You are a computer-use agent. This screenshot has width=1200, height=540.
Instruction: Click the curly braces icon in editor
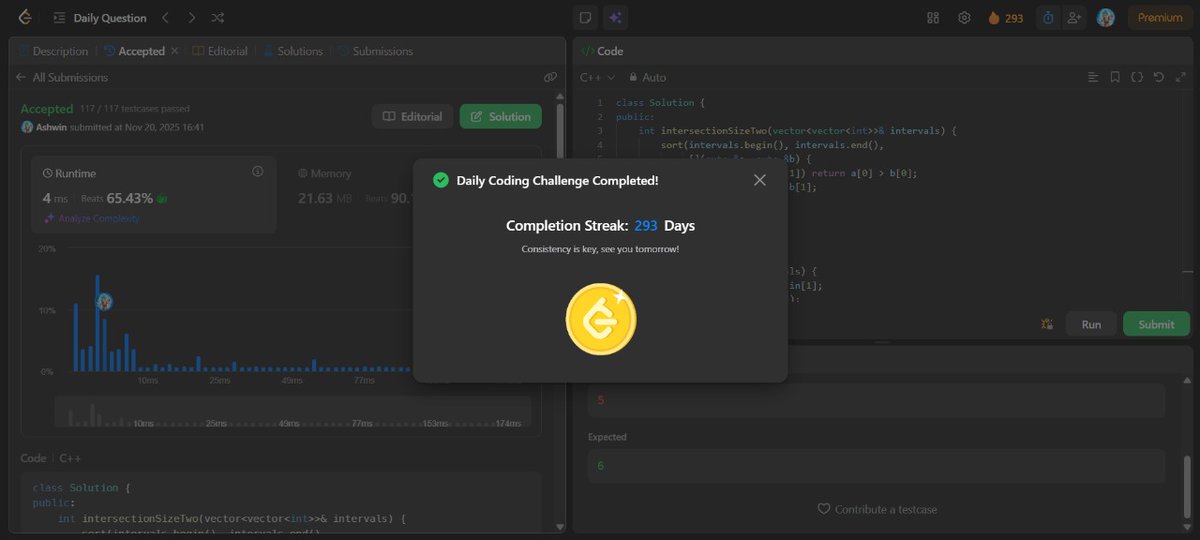[x=1137, y=77]
